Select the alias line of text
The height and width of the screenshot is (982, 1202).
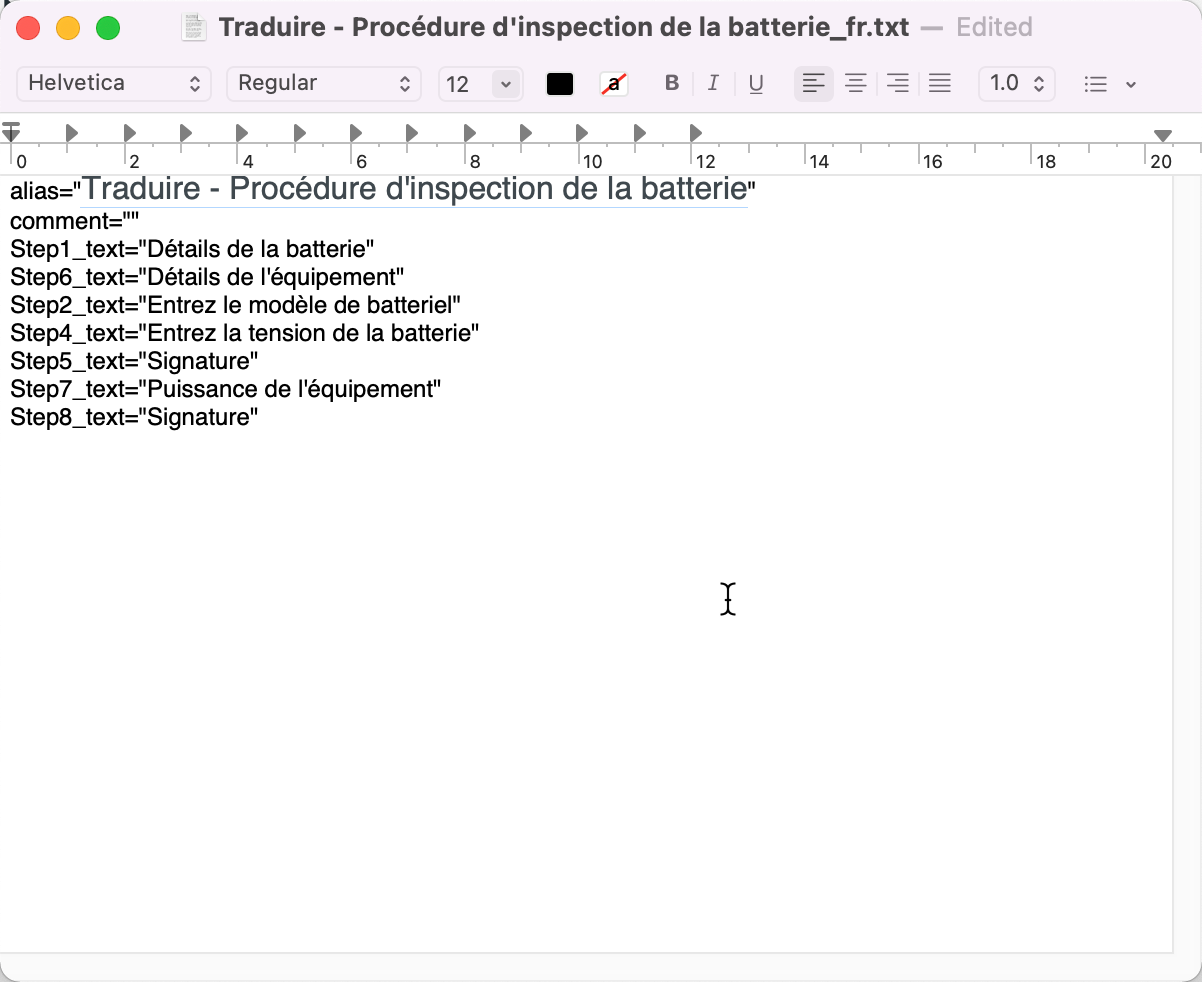[x=380, y=189]
